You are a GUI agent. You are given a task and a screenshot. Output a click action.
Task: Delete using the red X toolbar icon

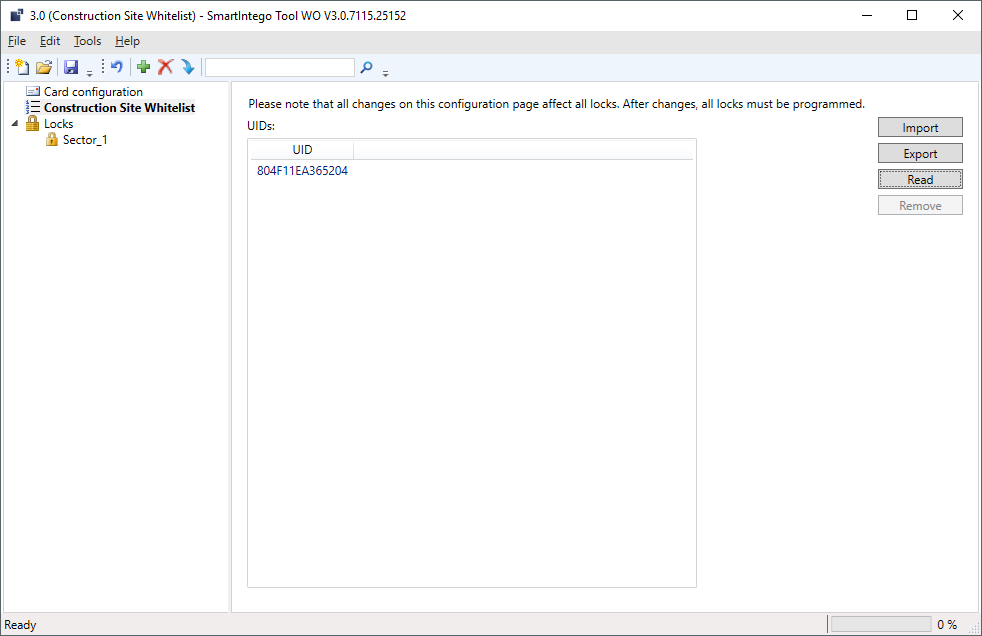166,67
